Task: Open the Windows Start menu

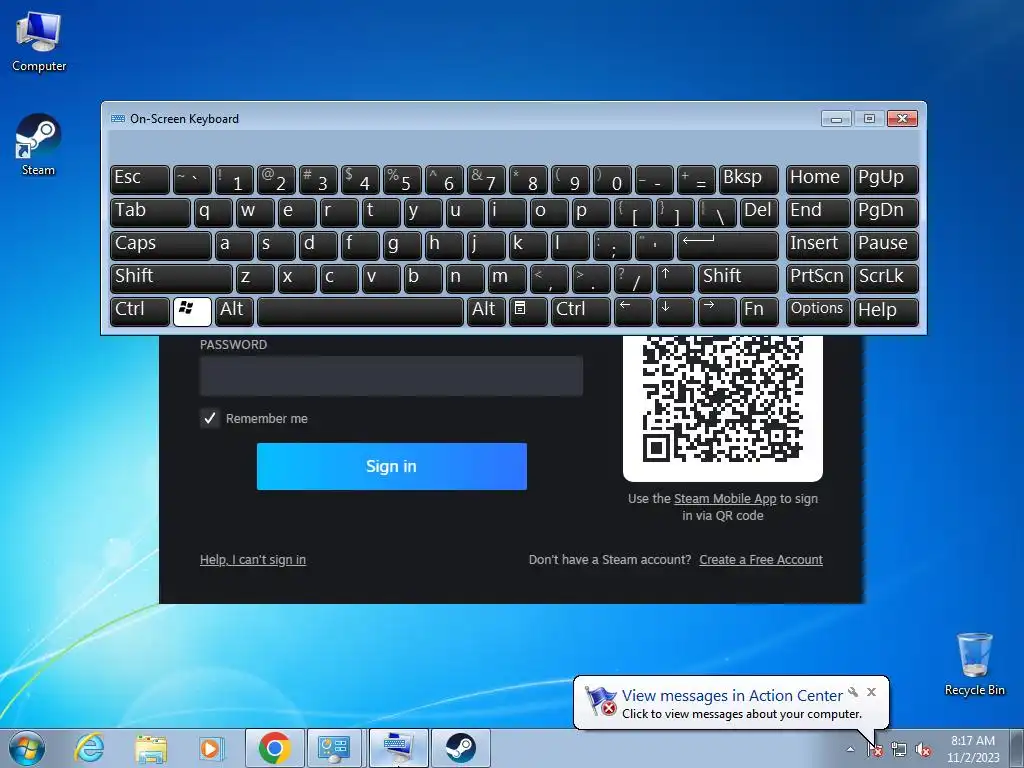Action: point(27,748)
